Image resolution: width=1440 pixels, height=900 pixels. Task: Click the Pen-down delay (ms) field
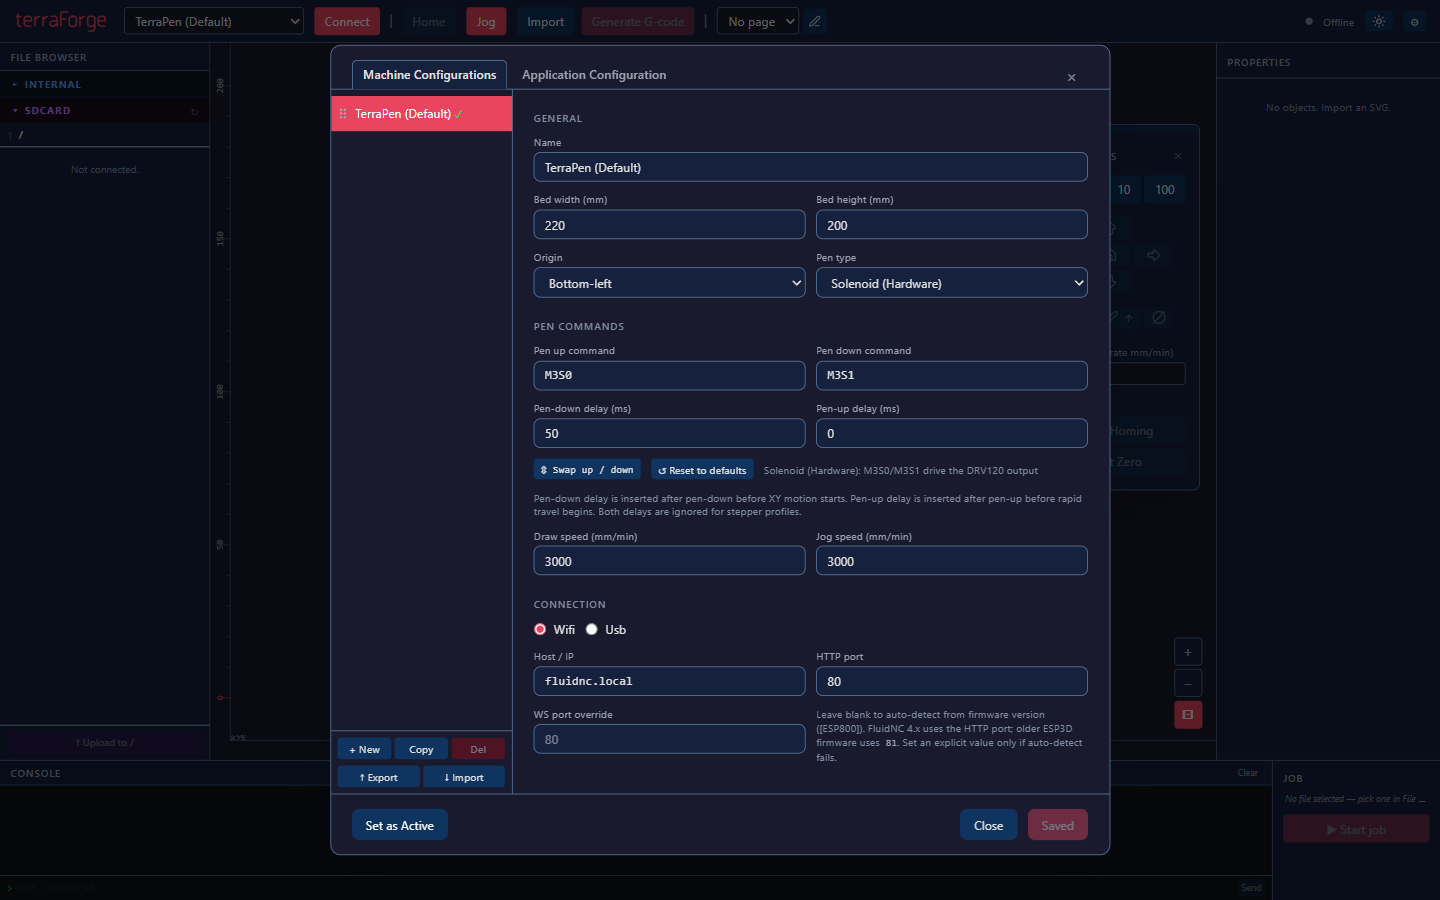pos(669,433)
